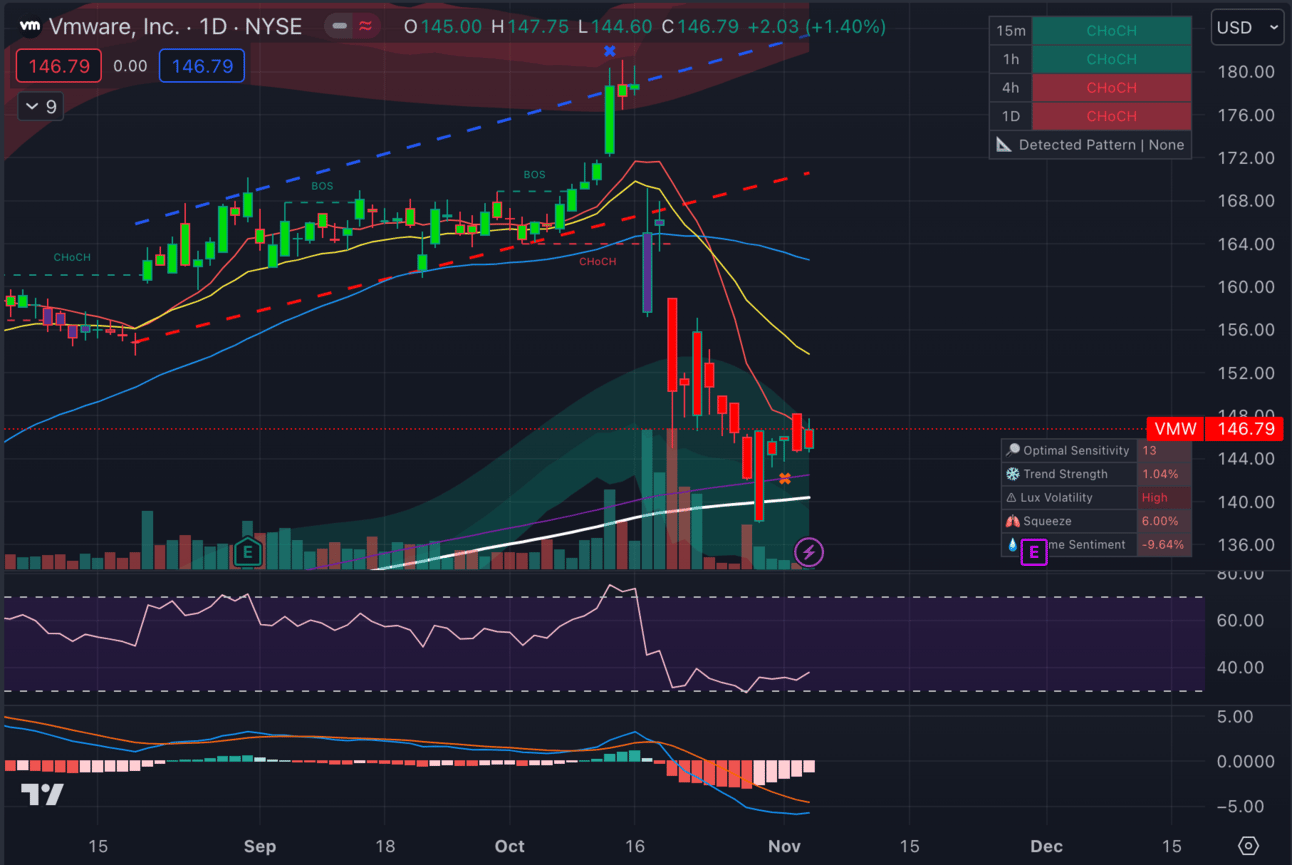Image resolution: width=1292 pixels, height=865 pixels.
Task: Click the Lux Volatility value High
Action: click(x=1154, y=498)
